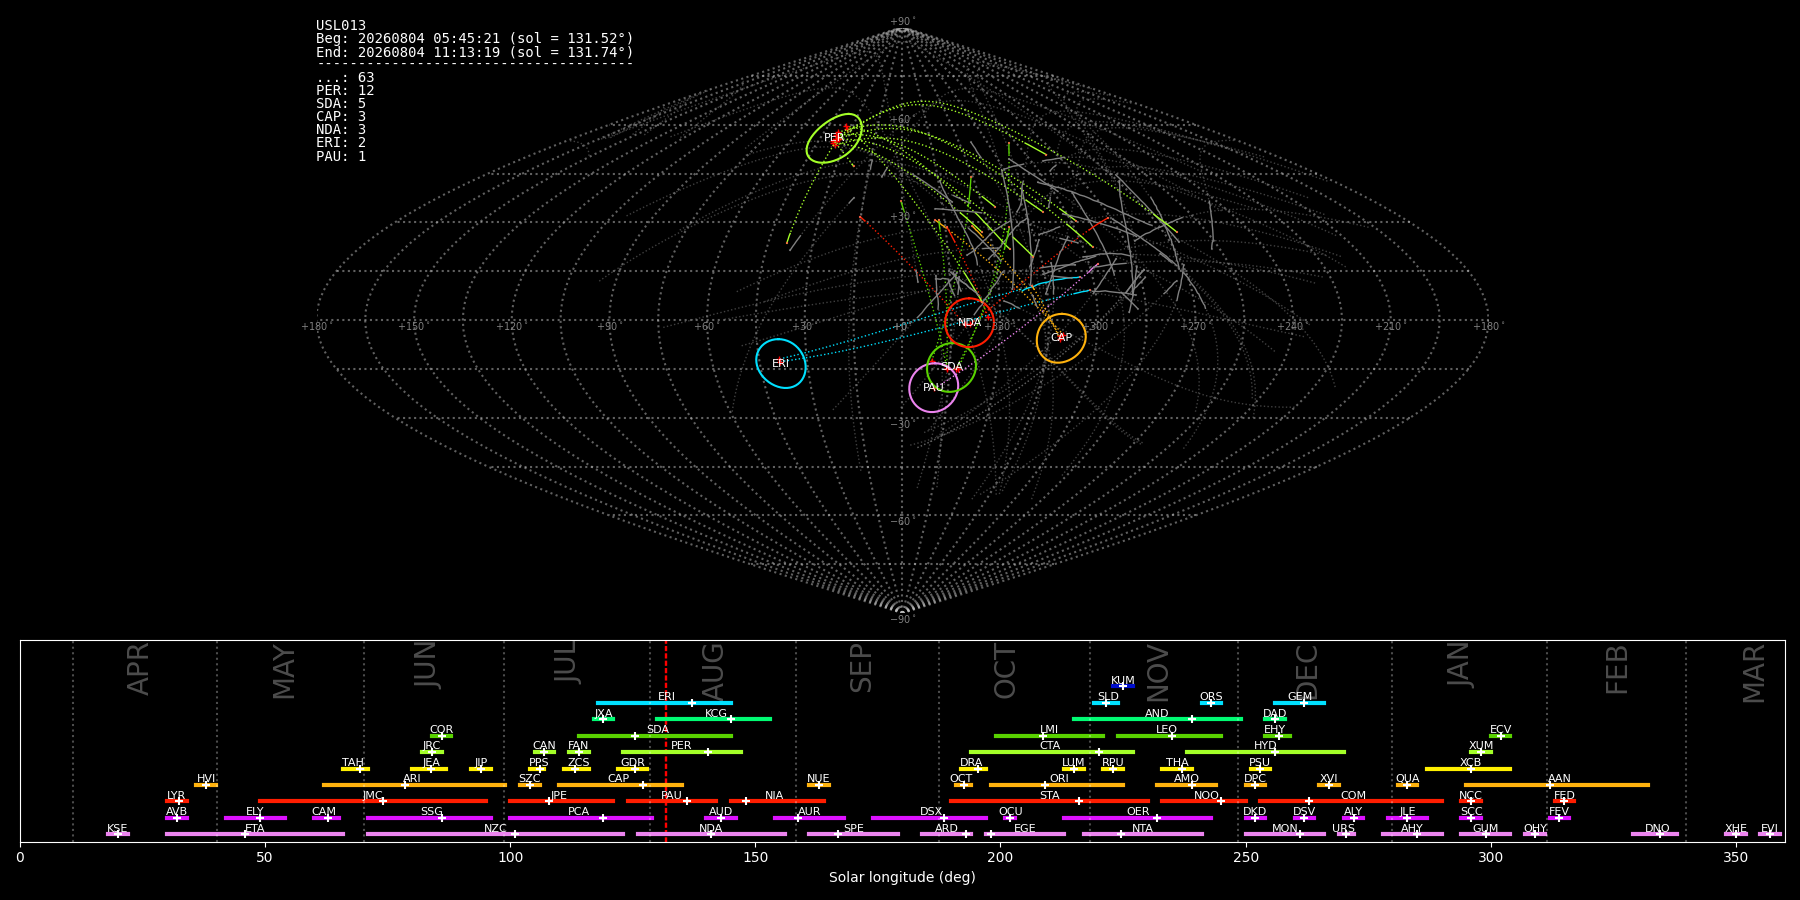Click the CAP orange radiant circle
The width and height of the screenshot is (1800, 900).
(1061, 338)
